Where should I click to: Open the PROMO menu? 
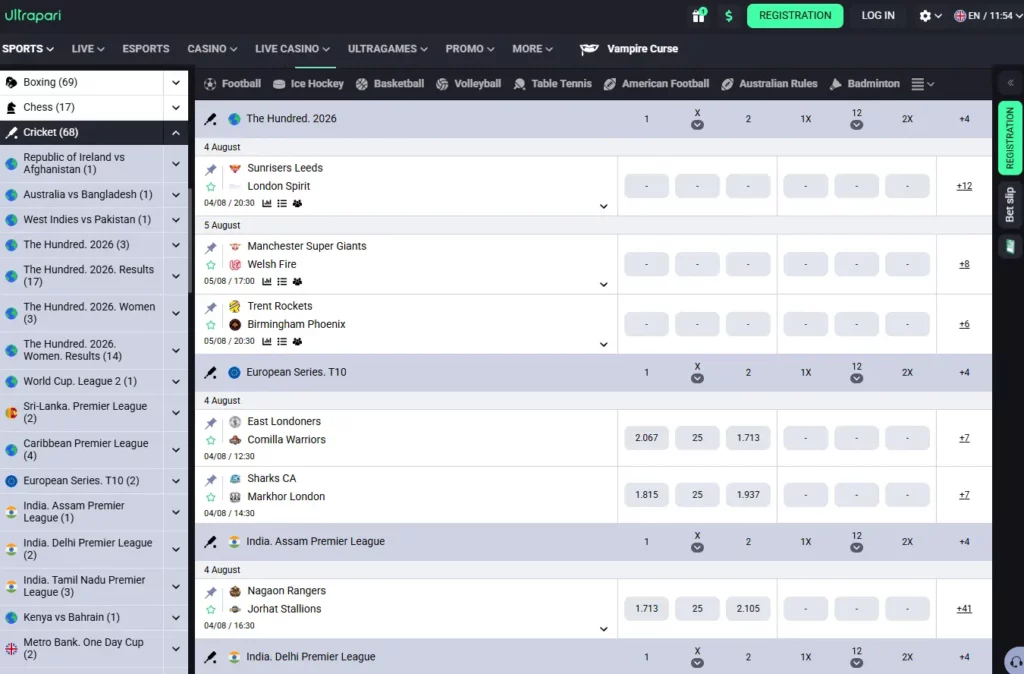point(470,49)
